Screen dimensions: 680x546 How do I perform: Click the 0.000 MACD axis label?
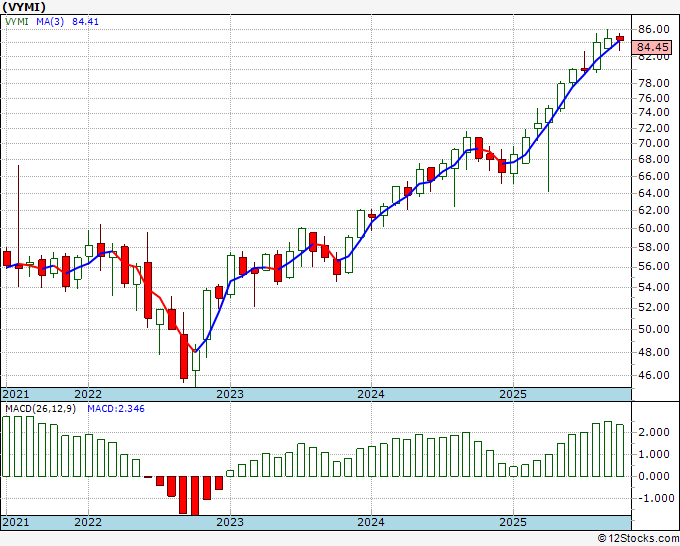click(654, 476)
